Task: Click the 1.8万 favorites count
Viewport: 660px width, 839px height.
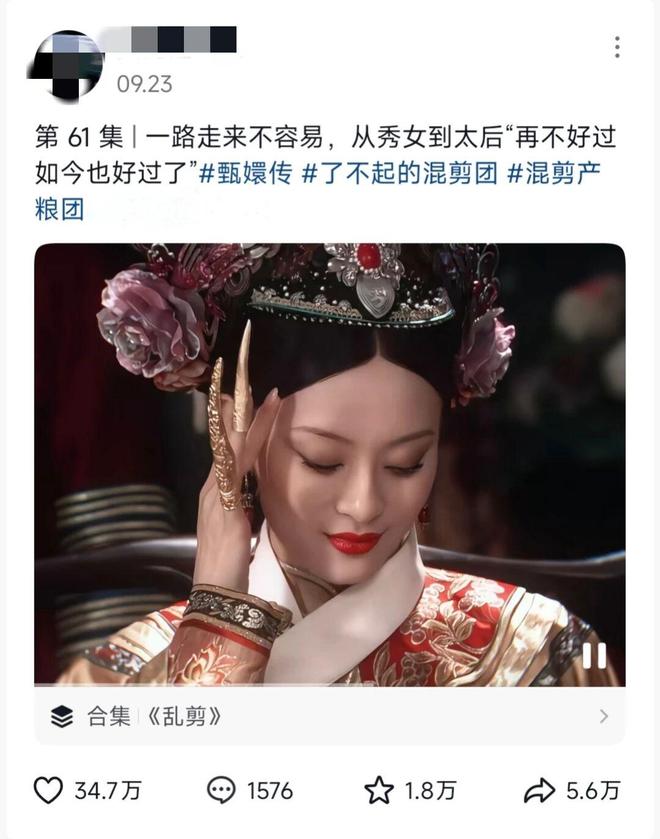Action: (430, 791)
